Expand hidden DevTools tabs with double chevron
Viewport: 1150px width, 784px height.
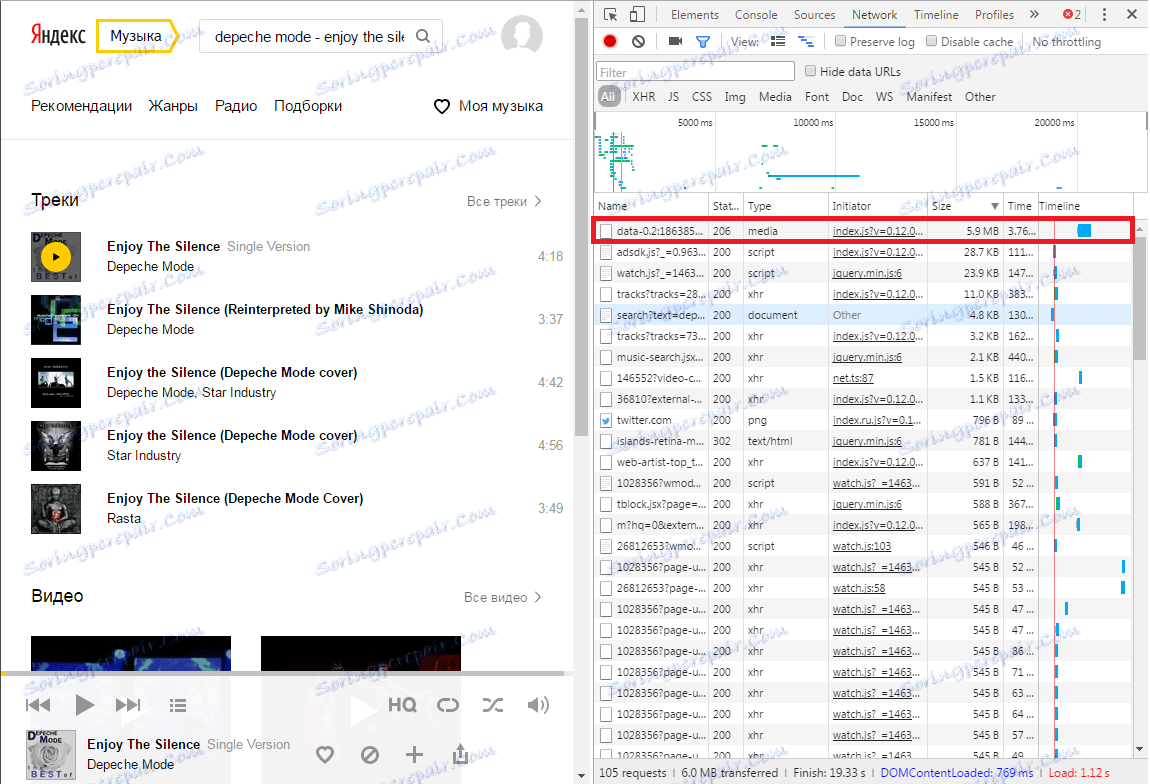[1034, 15]
